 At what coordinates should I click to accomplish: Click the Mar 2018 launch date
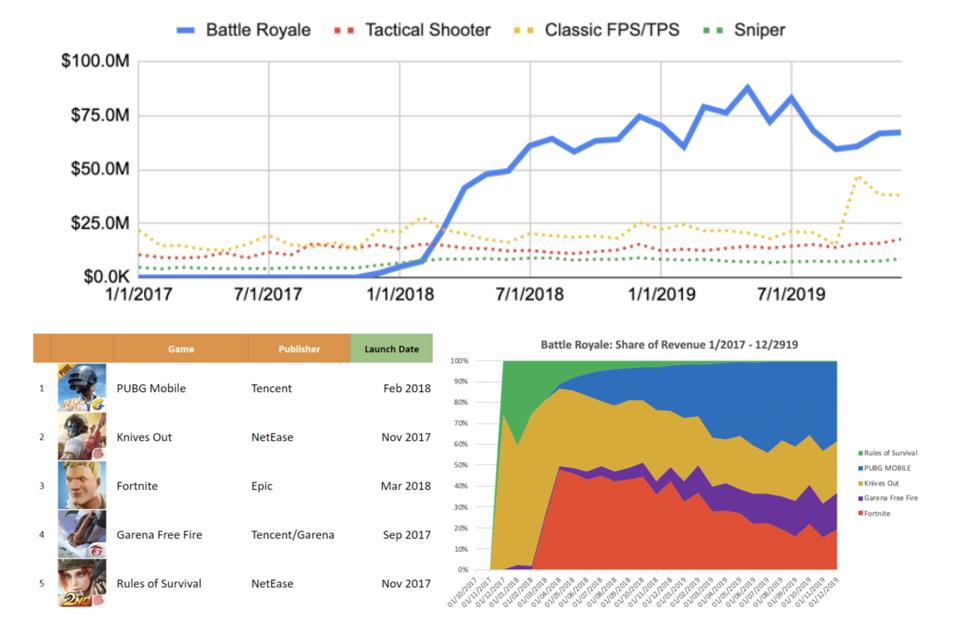coord(405,486)
